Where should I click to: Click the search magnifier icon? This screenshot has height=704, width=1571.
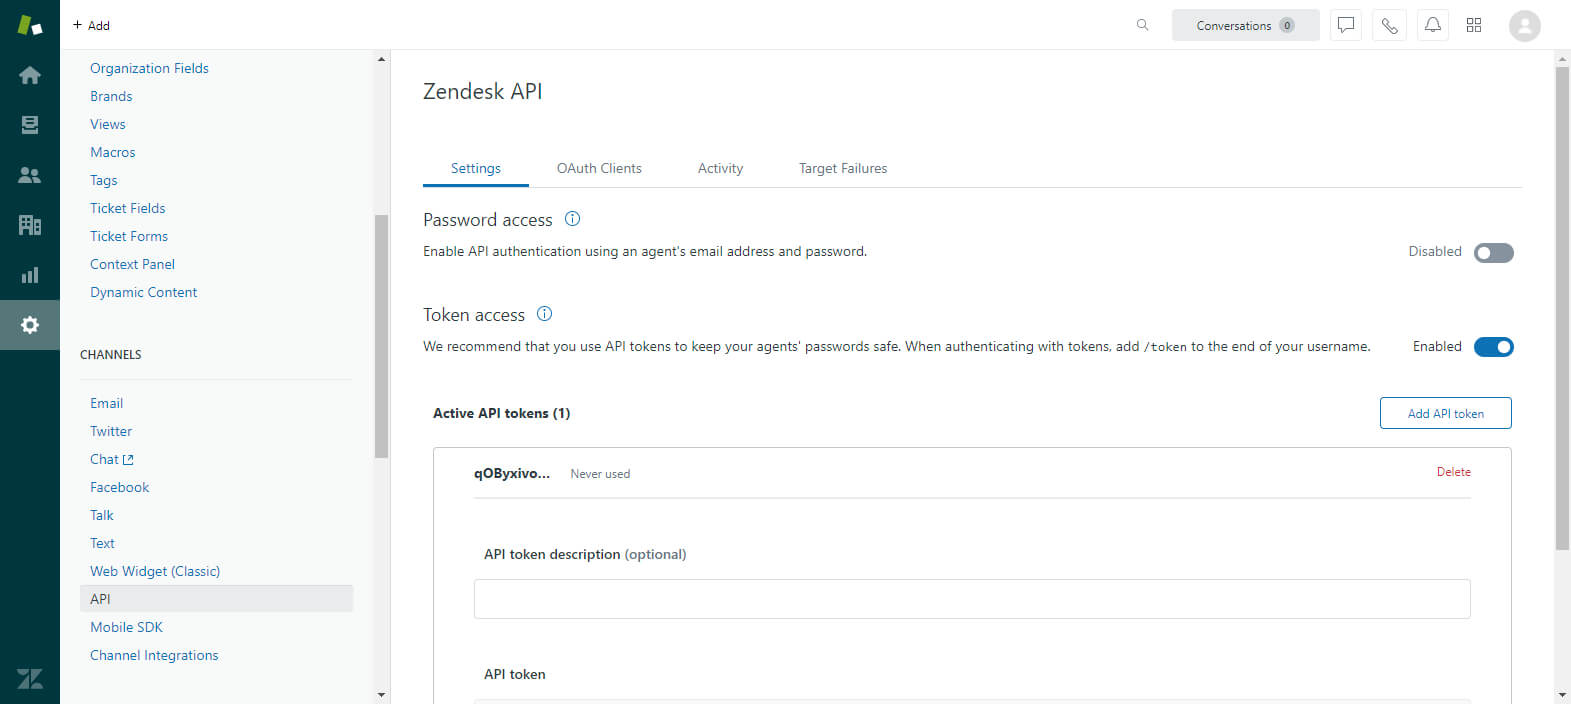[1142, 25]
